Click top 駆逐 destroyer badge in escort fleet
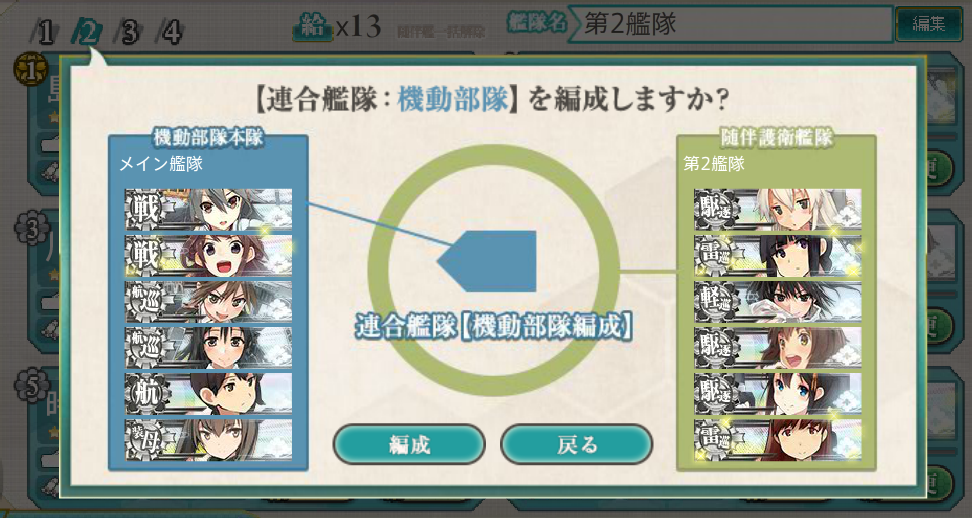Image resolution: width=972 pixels, height=518 pixels. pyautogui.click(x=716, y=209)
